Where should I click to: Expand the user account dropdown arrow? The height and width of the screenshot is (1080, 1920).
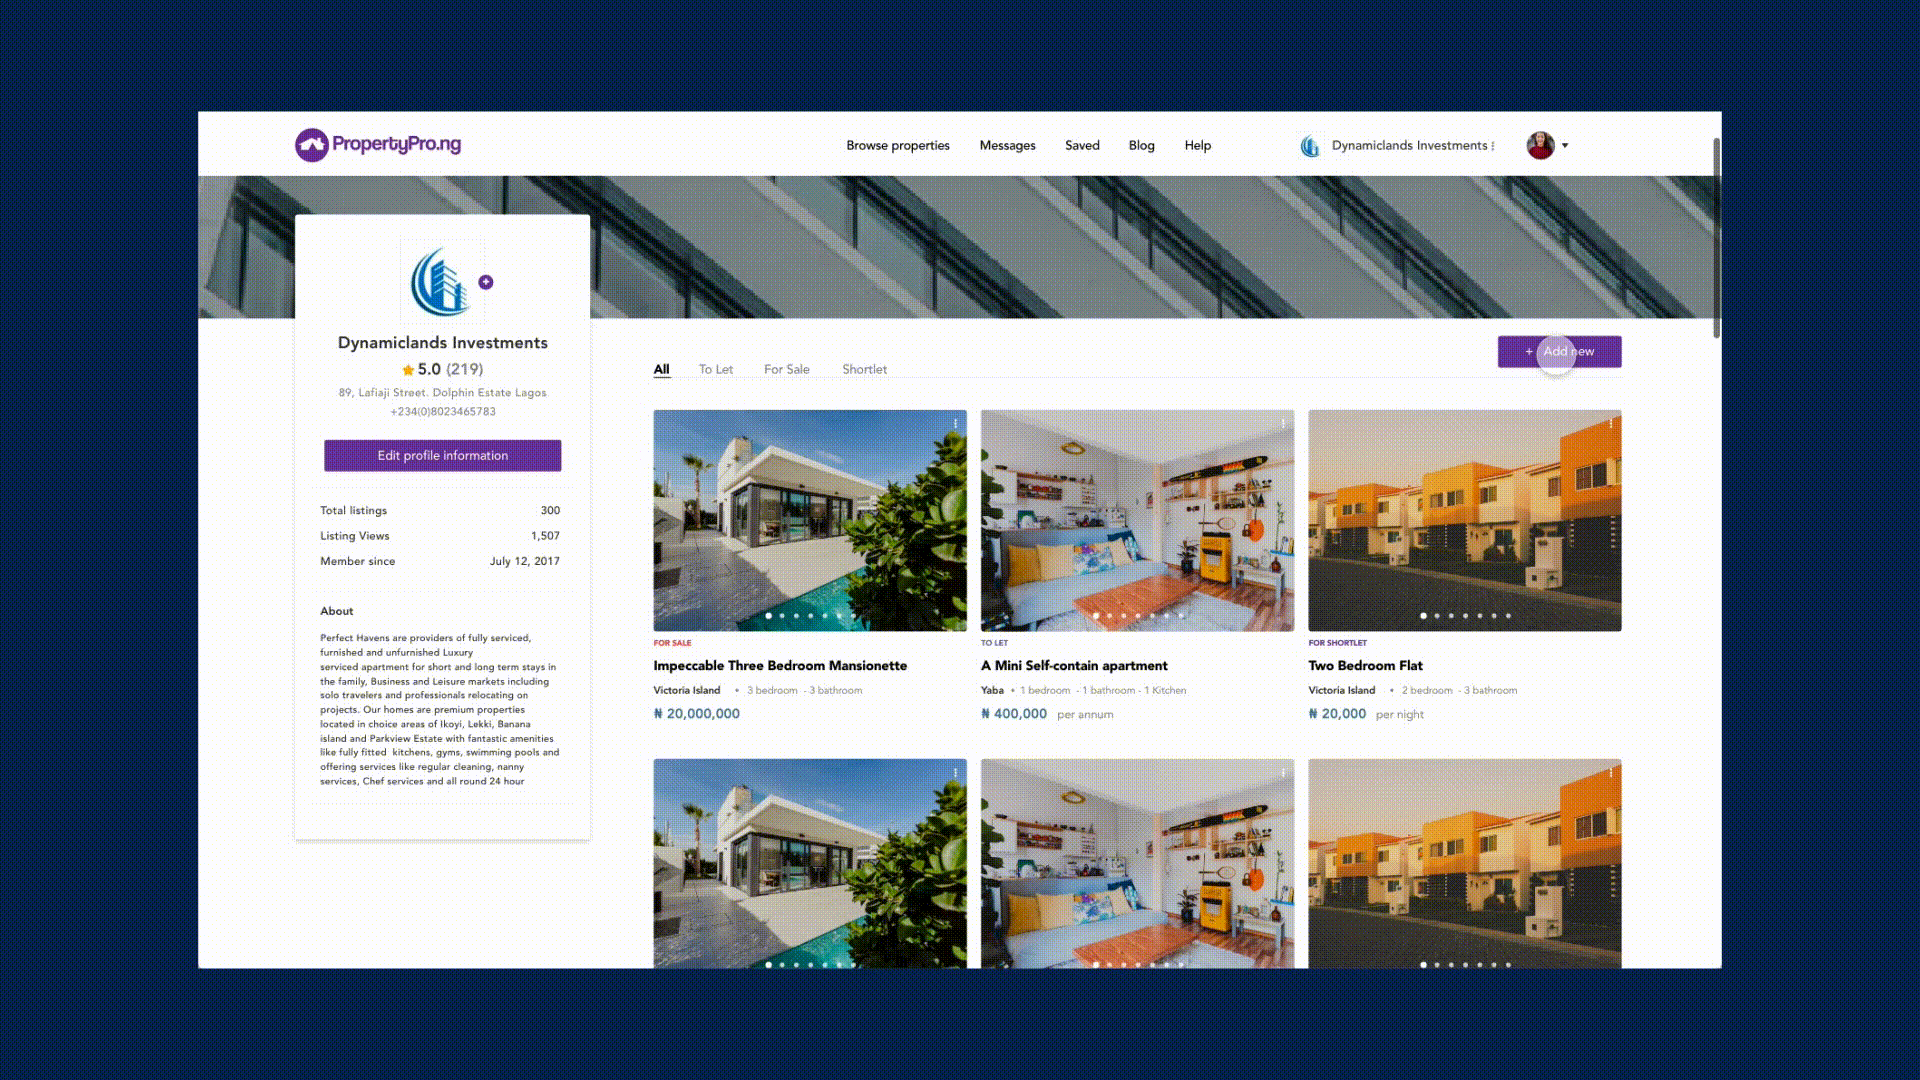click(1565, 146)
